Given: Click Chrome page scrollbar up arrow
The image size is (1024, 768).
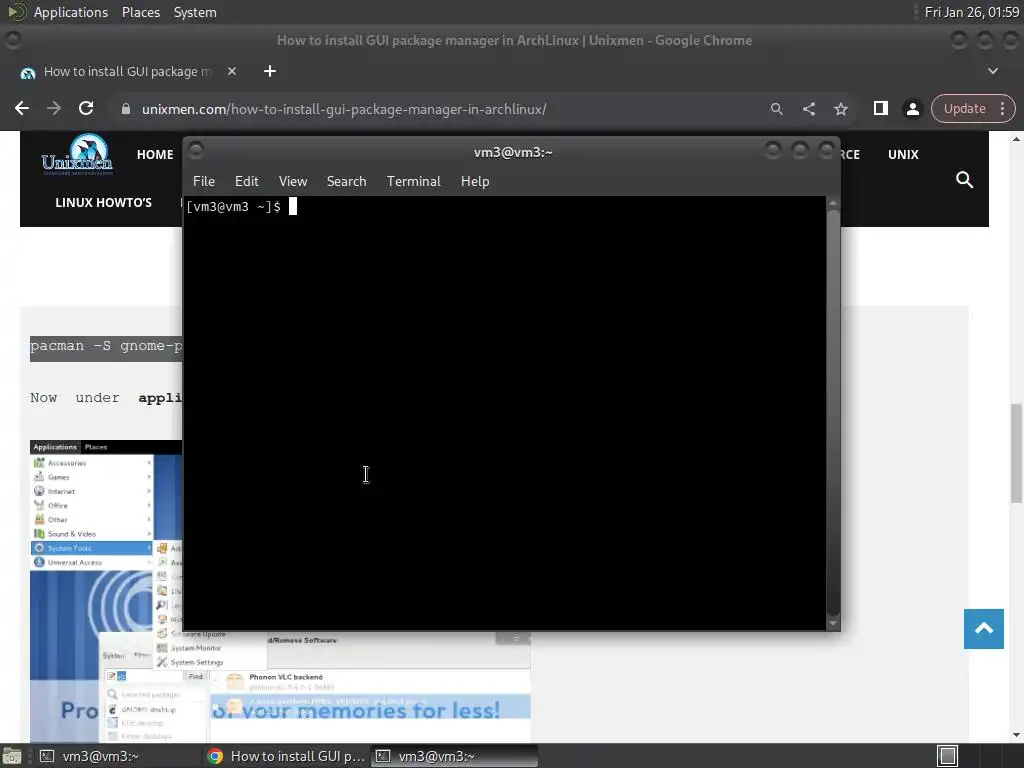Looking at the screenshot, I should [x=1016, y=138].
